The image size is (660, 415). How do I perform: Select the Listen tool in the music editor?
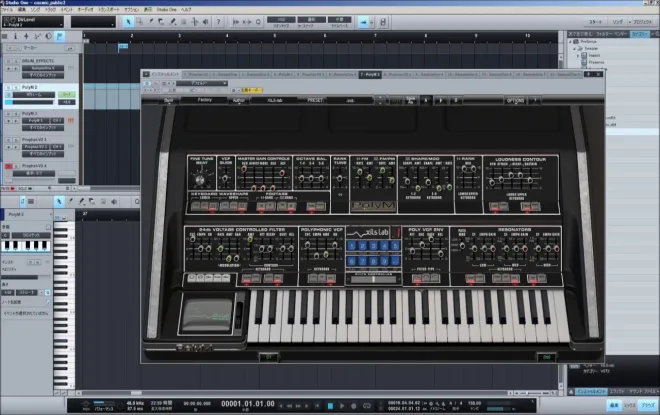coord(114,202)
